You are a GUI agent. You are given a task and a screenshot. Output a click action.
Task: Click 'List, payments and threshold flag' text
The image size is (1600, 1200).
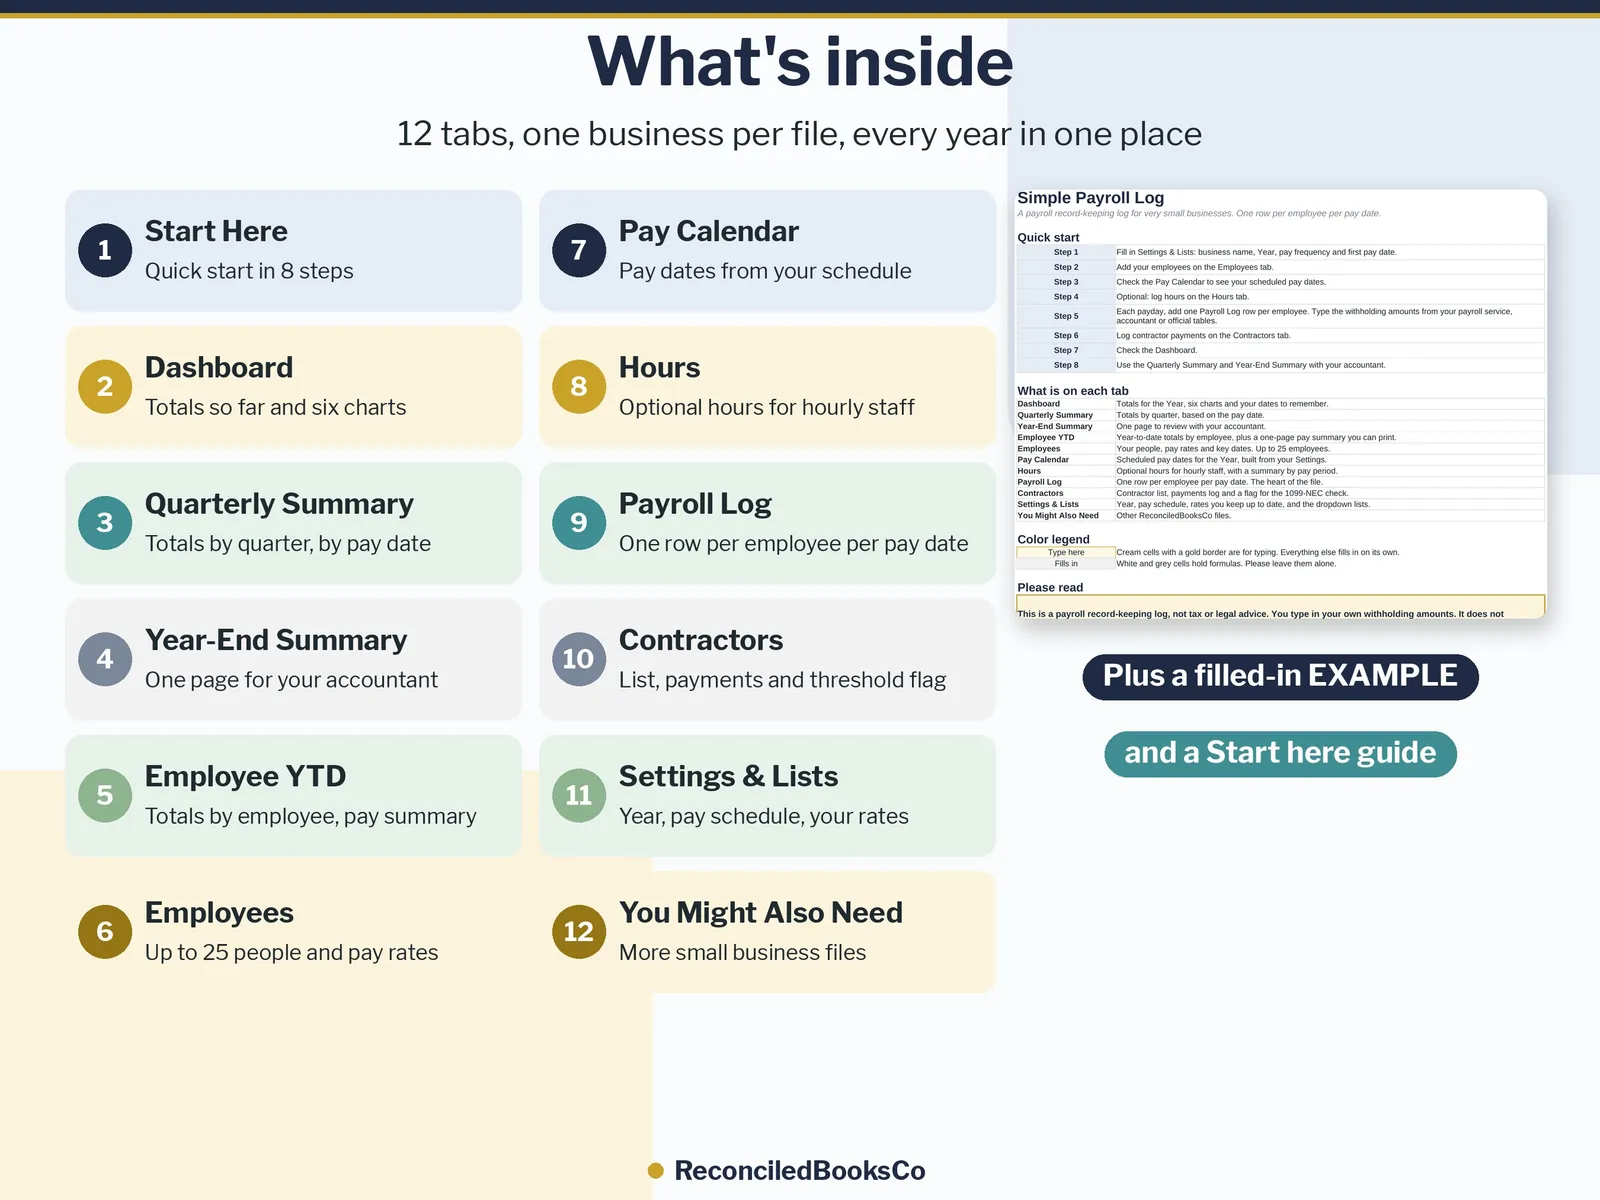coord(783,680)
